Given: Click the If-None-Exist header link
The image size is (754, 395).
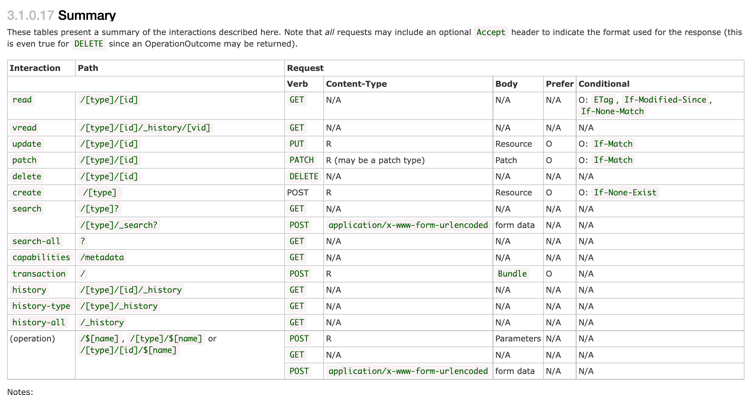Looking at the screenshot, I should click(625, 193).
